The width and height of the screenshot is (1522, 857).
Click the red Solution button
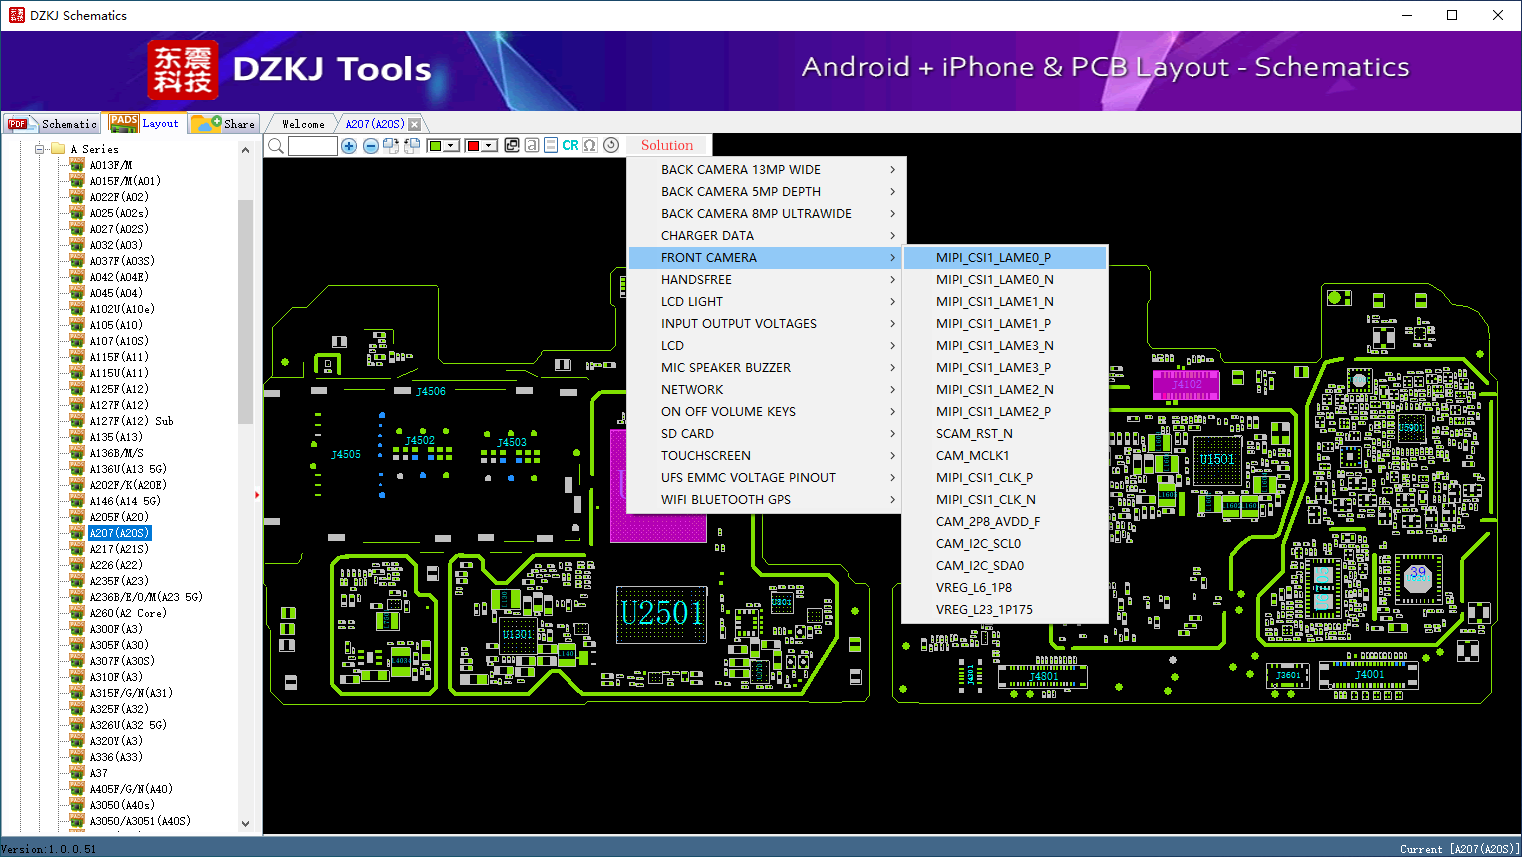(x=667, y=145)
